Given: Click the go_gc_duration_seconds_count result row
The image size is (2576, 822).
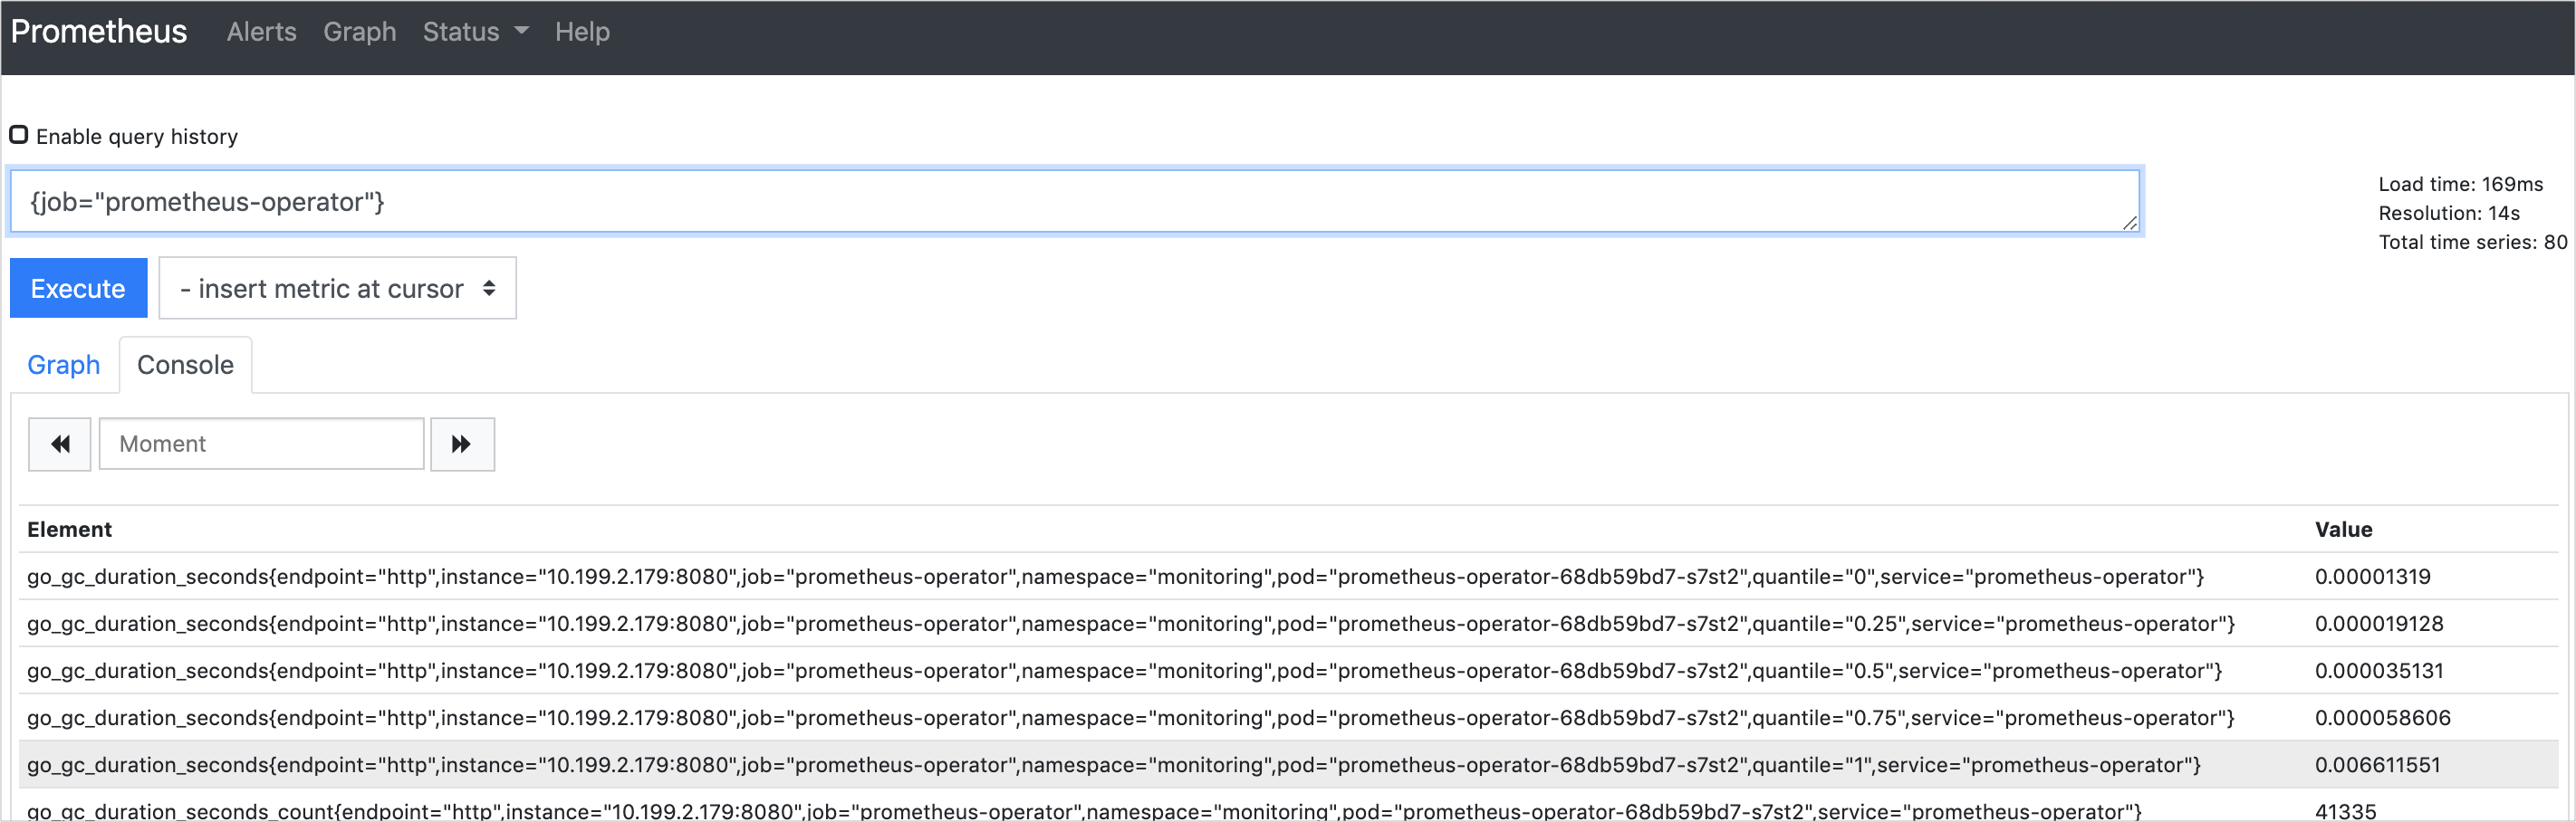Looking at the screenshot, I should [1083, 810].
